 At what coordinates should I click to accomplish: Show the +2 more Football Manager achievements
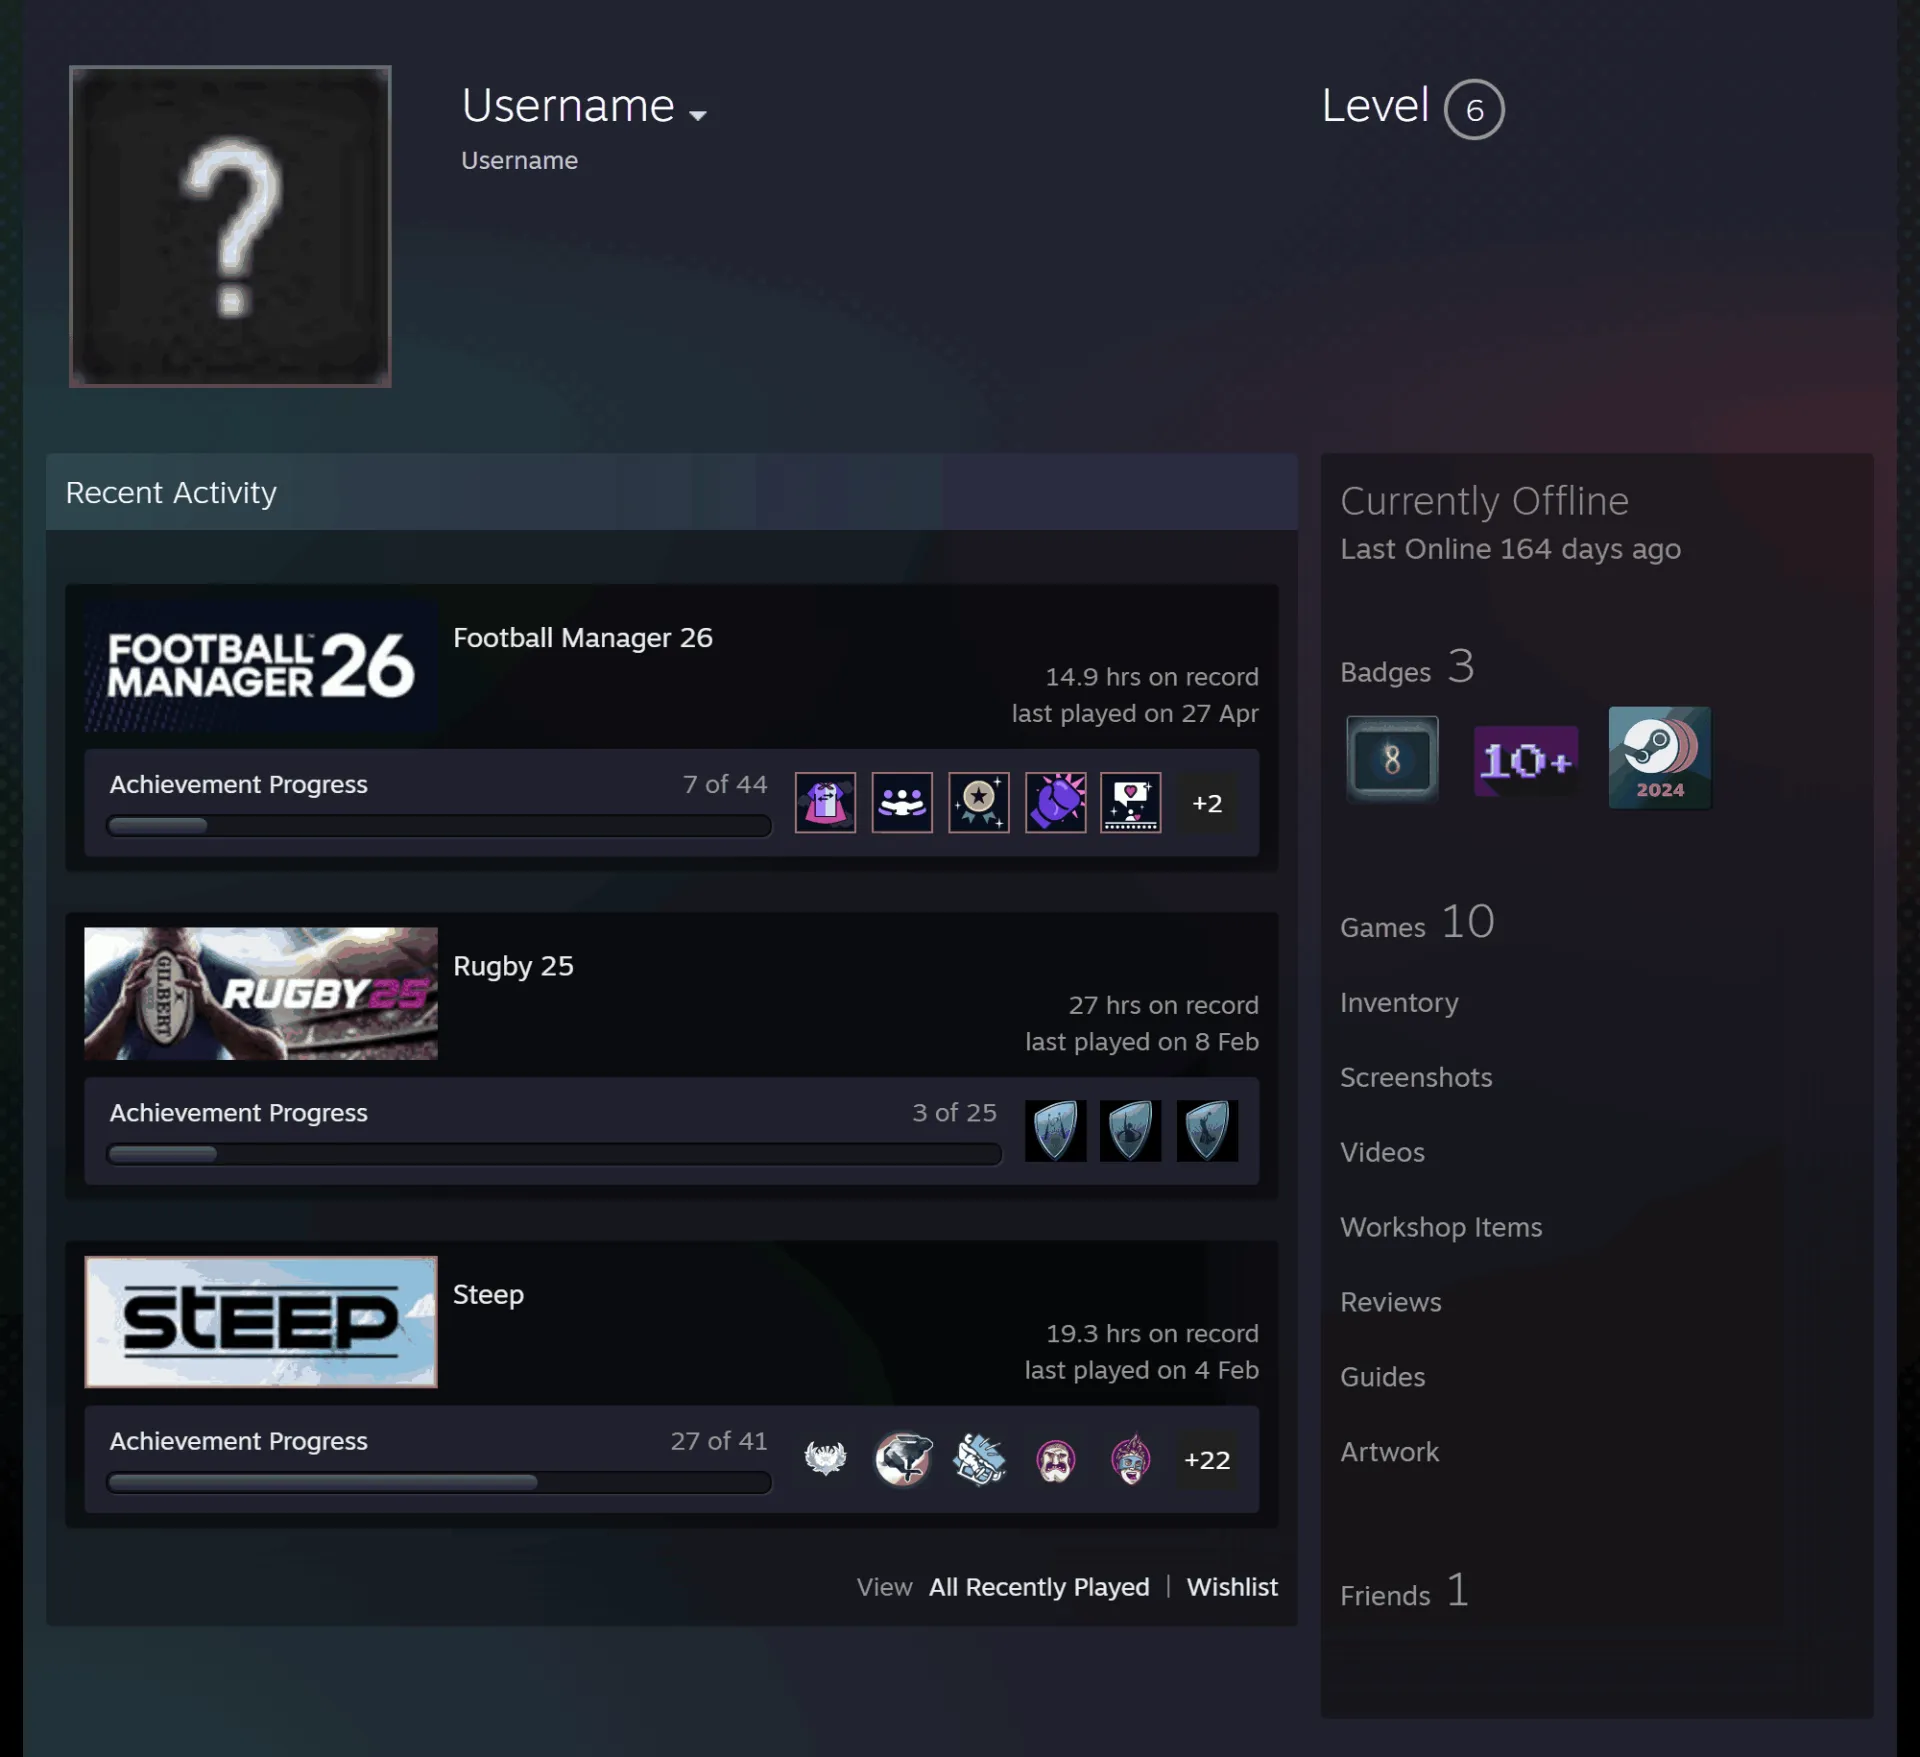click(1207, 803)
